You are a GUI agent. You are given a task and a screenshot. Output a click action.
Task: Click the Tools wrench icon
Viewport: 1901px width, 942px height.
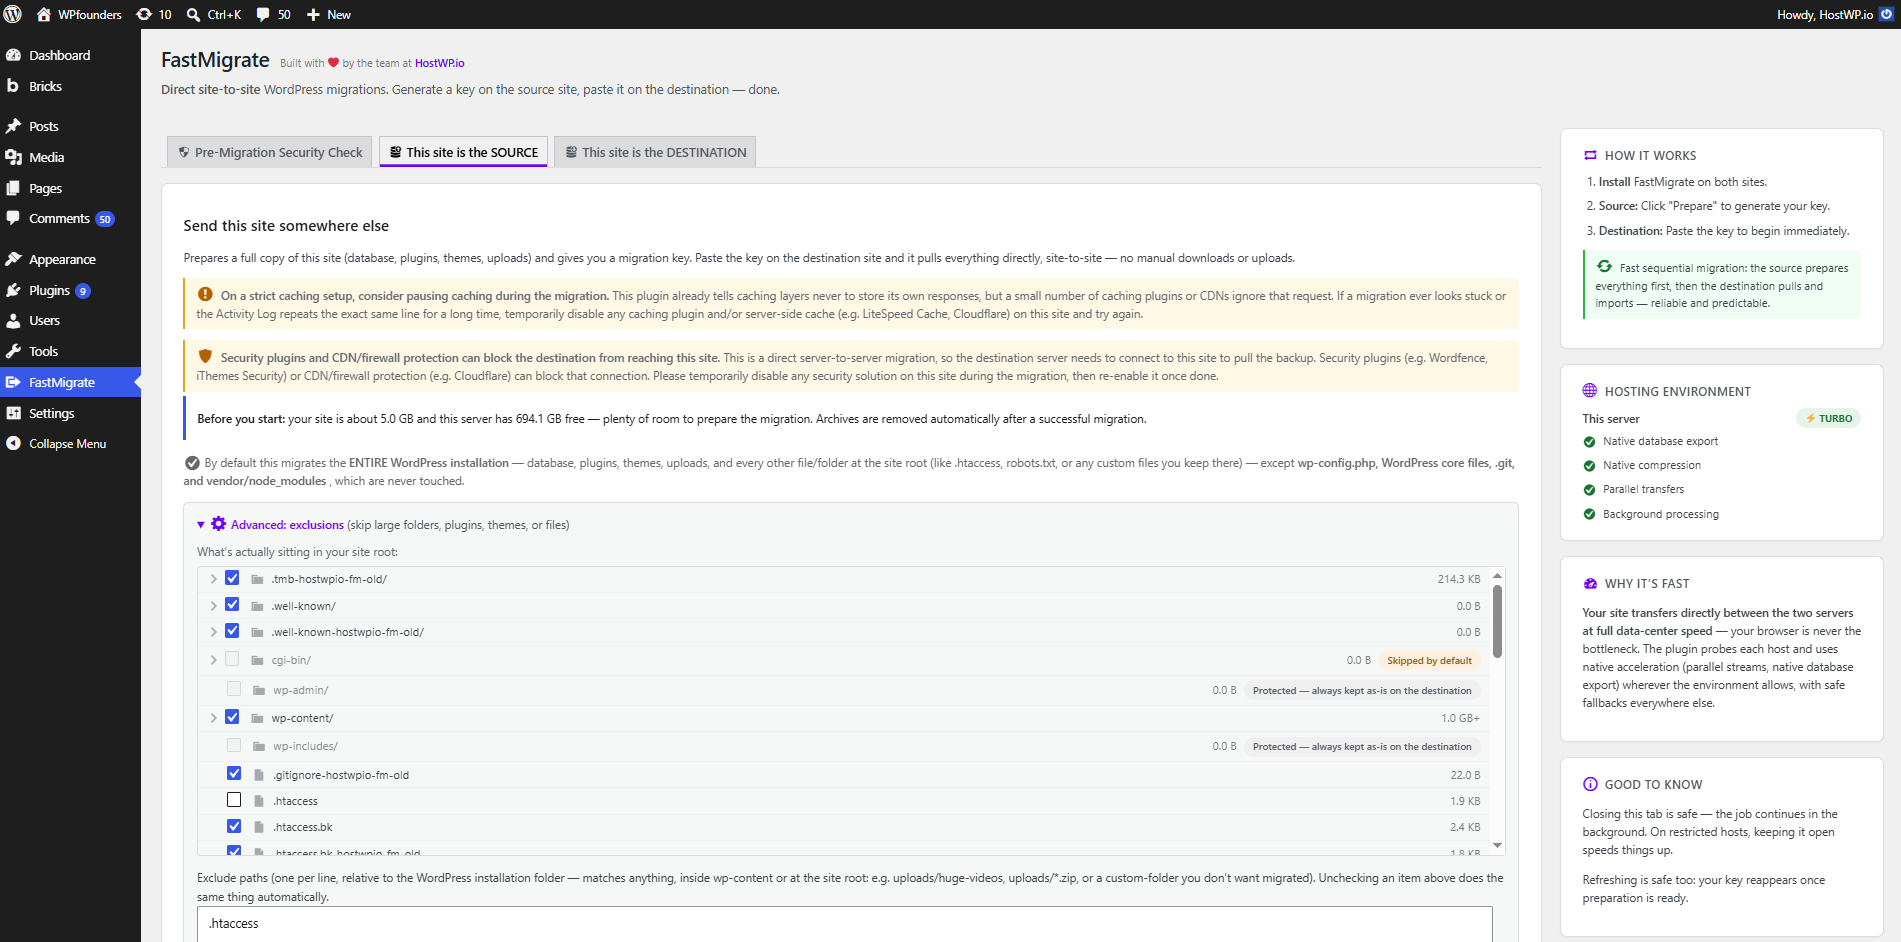[x=13, y=351]
